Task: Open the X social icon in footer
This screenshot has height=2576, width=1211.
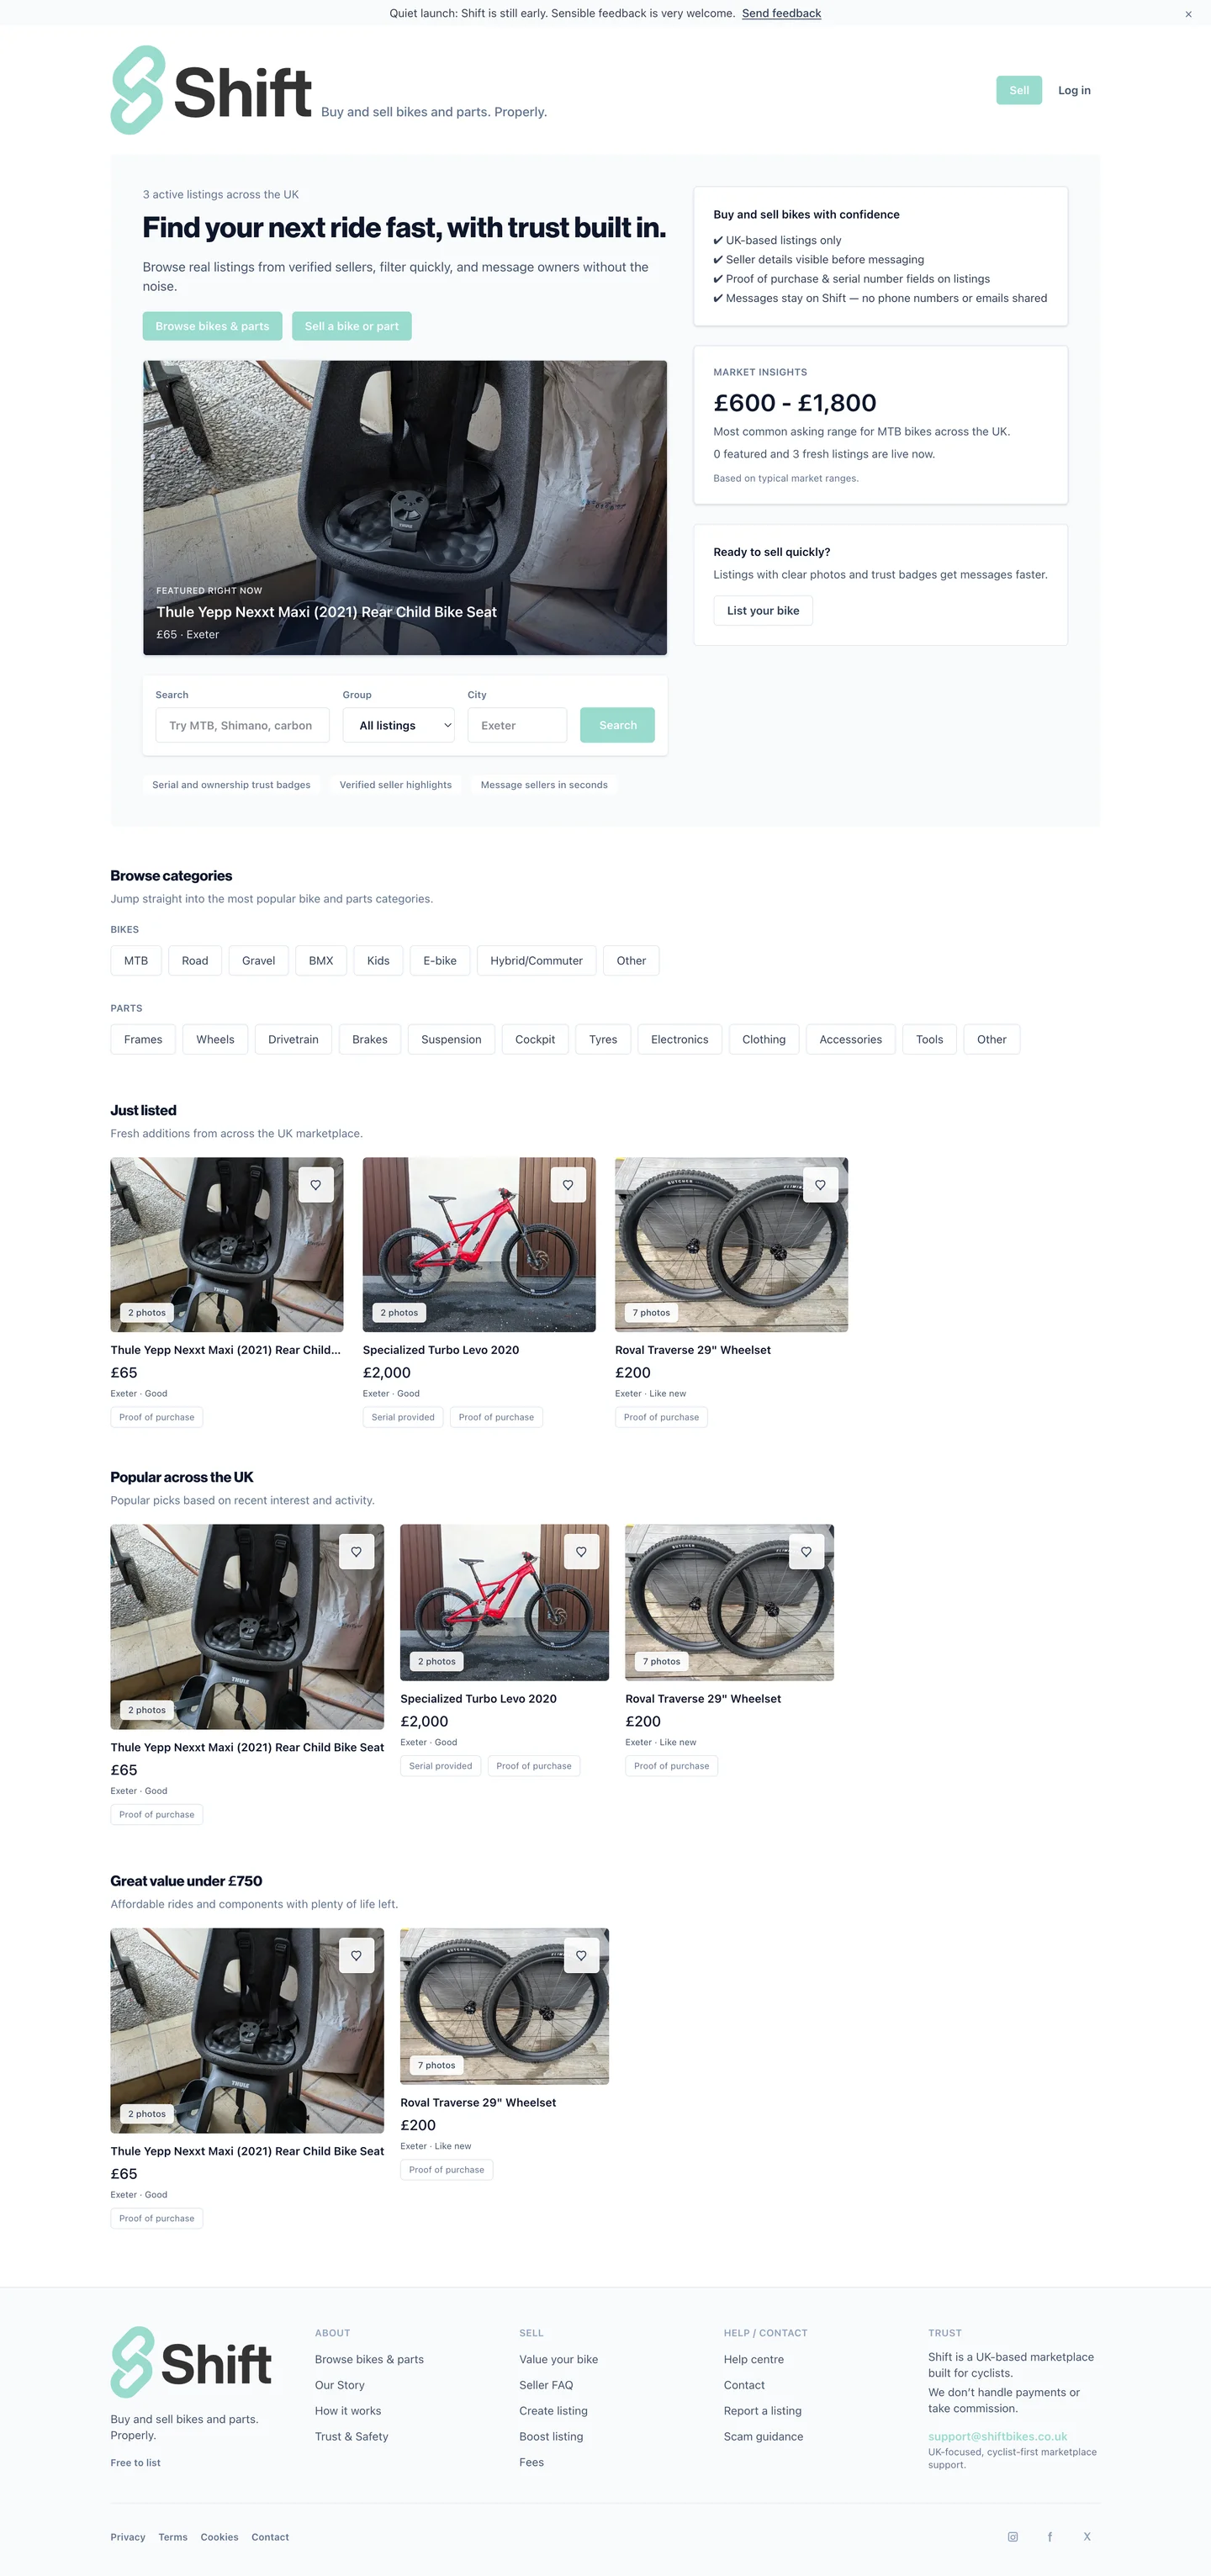Action: (1087, 2537)
